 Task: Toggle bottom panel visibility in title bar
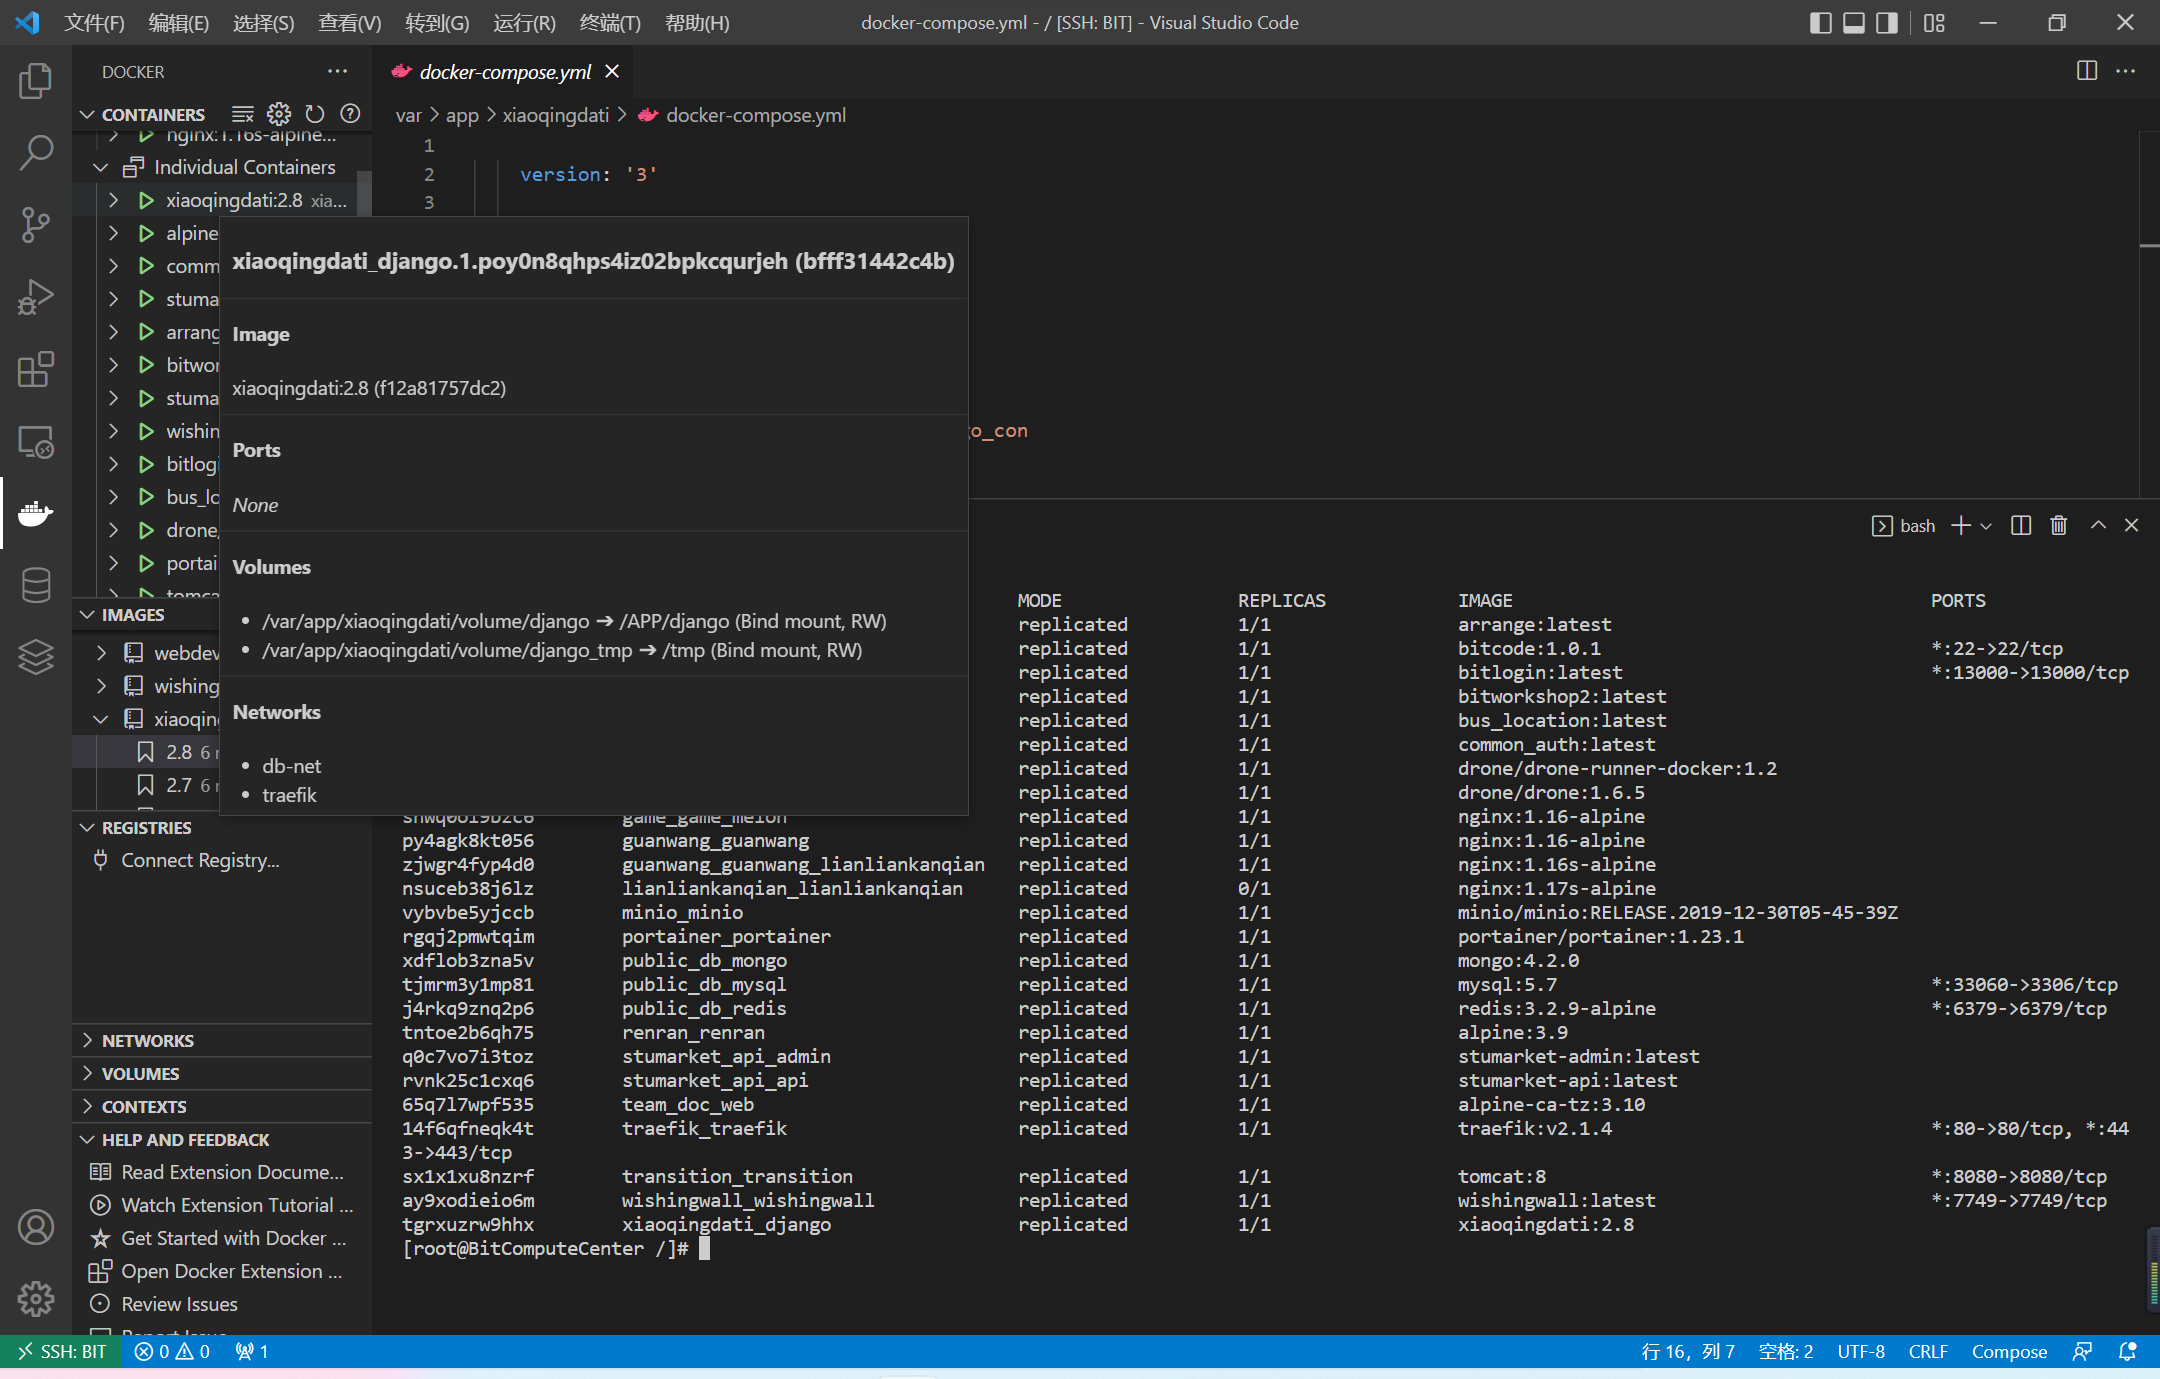coord(1854,23)
